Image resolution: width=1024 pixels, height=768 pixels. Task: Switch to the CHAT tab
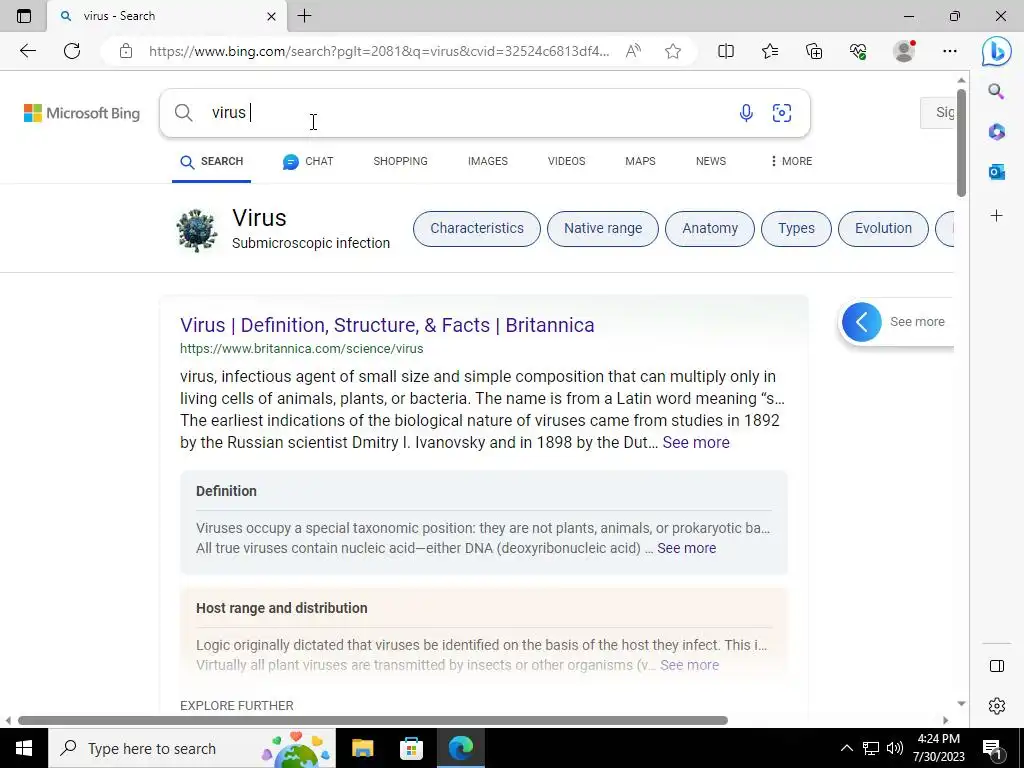pyautogui.click(x=308, y=161)
